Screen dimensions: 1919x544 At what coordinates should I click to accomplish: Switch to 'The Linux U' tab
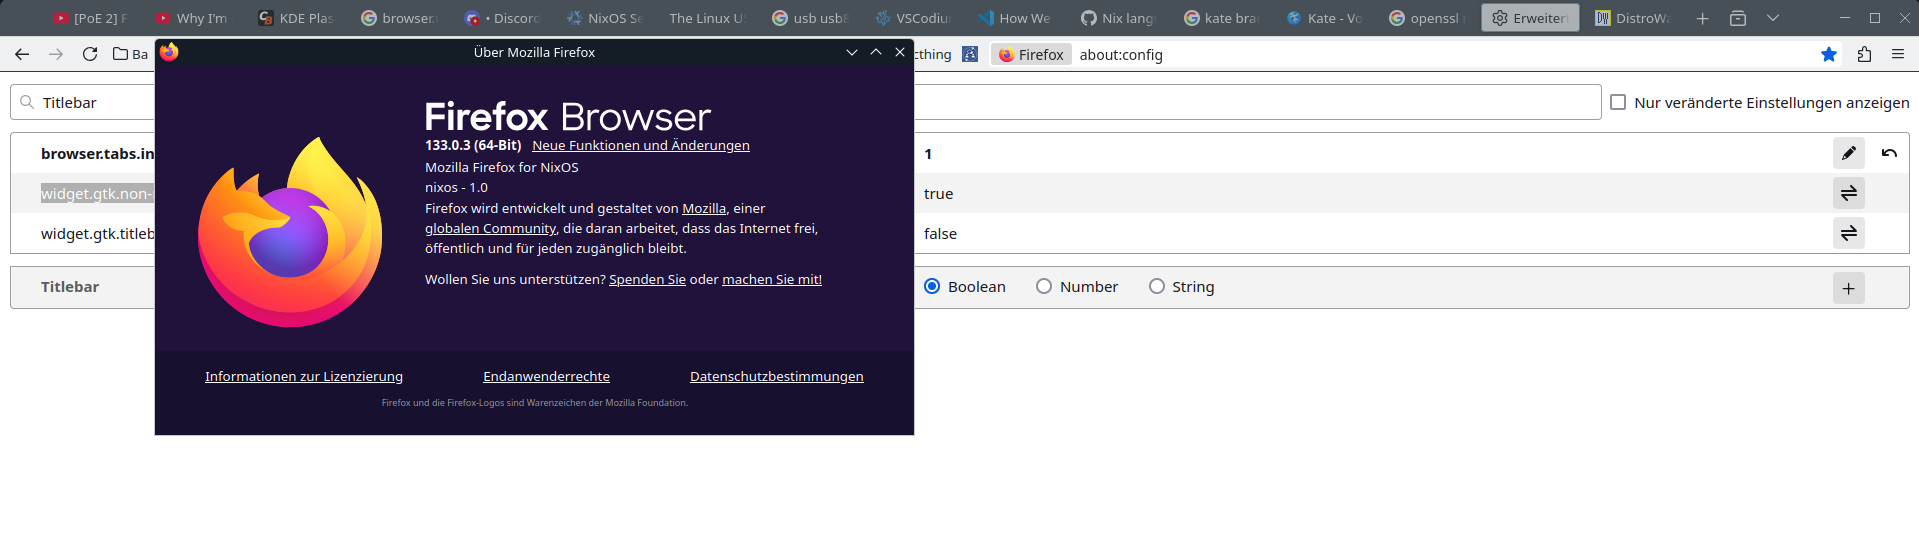pos(707,18)
